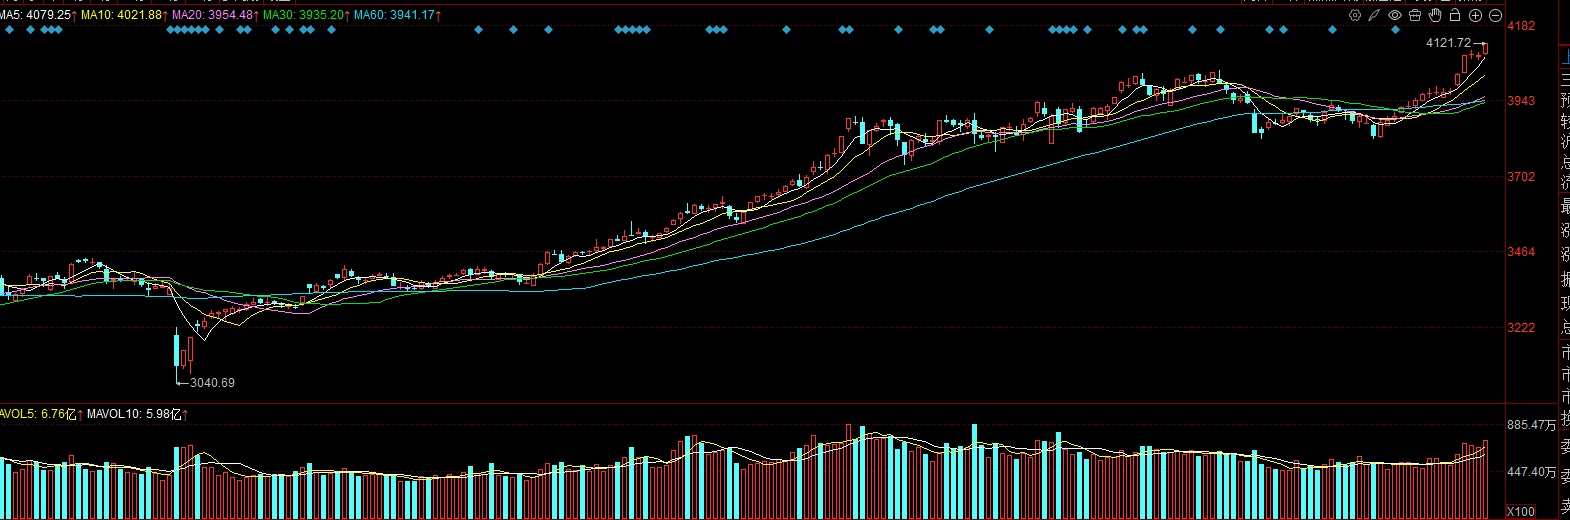Open the toolbox briefcase icon
1570x520 pixels.
(1415, 16)
